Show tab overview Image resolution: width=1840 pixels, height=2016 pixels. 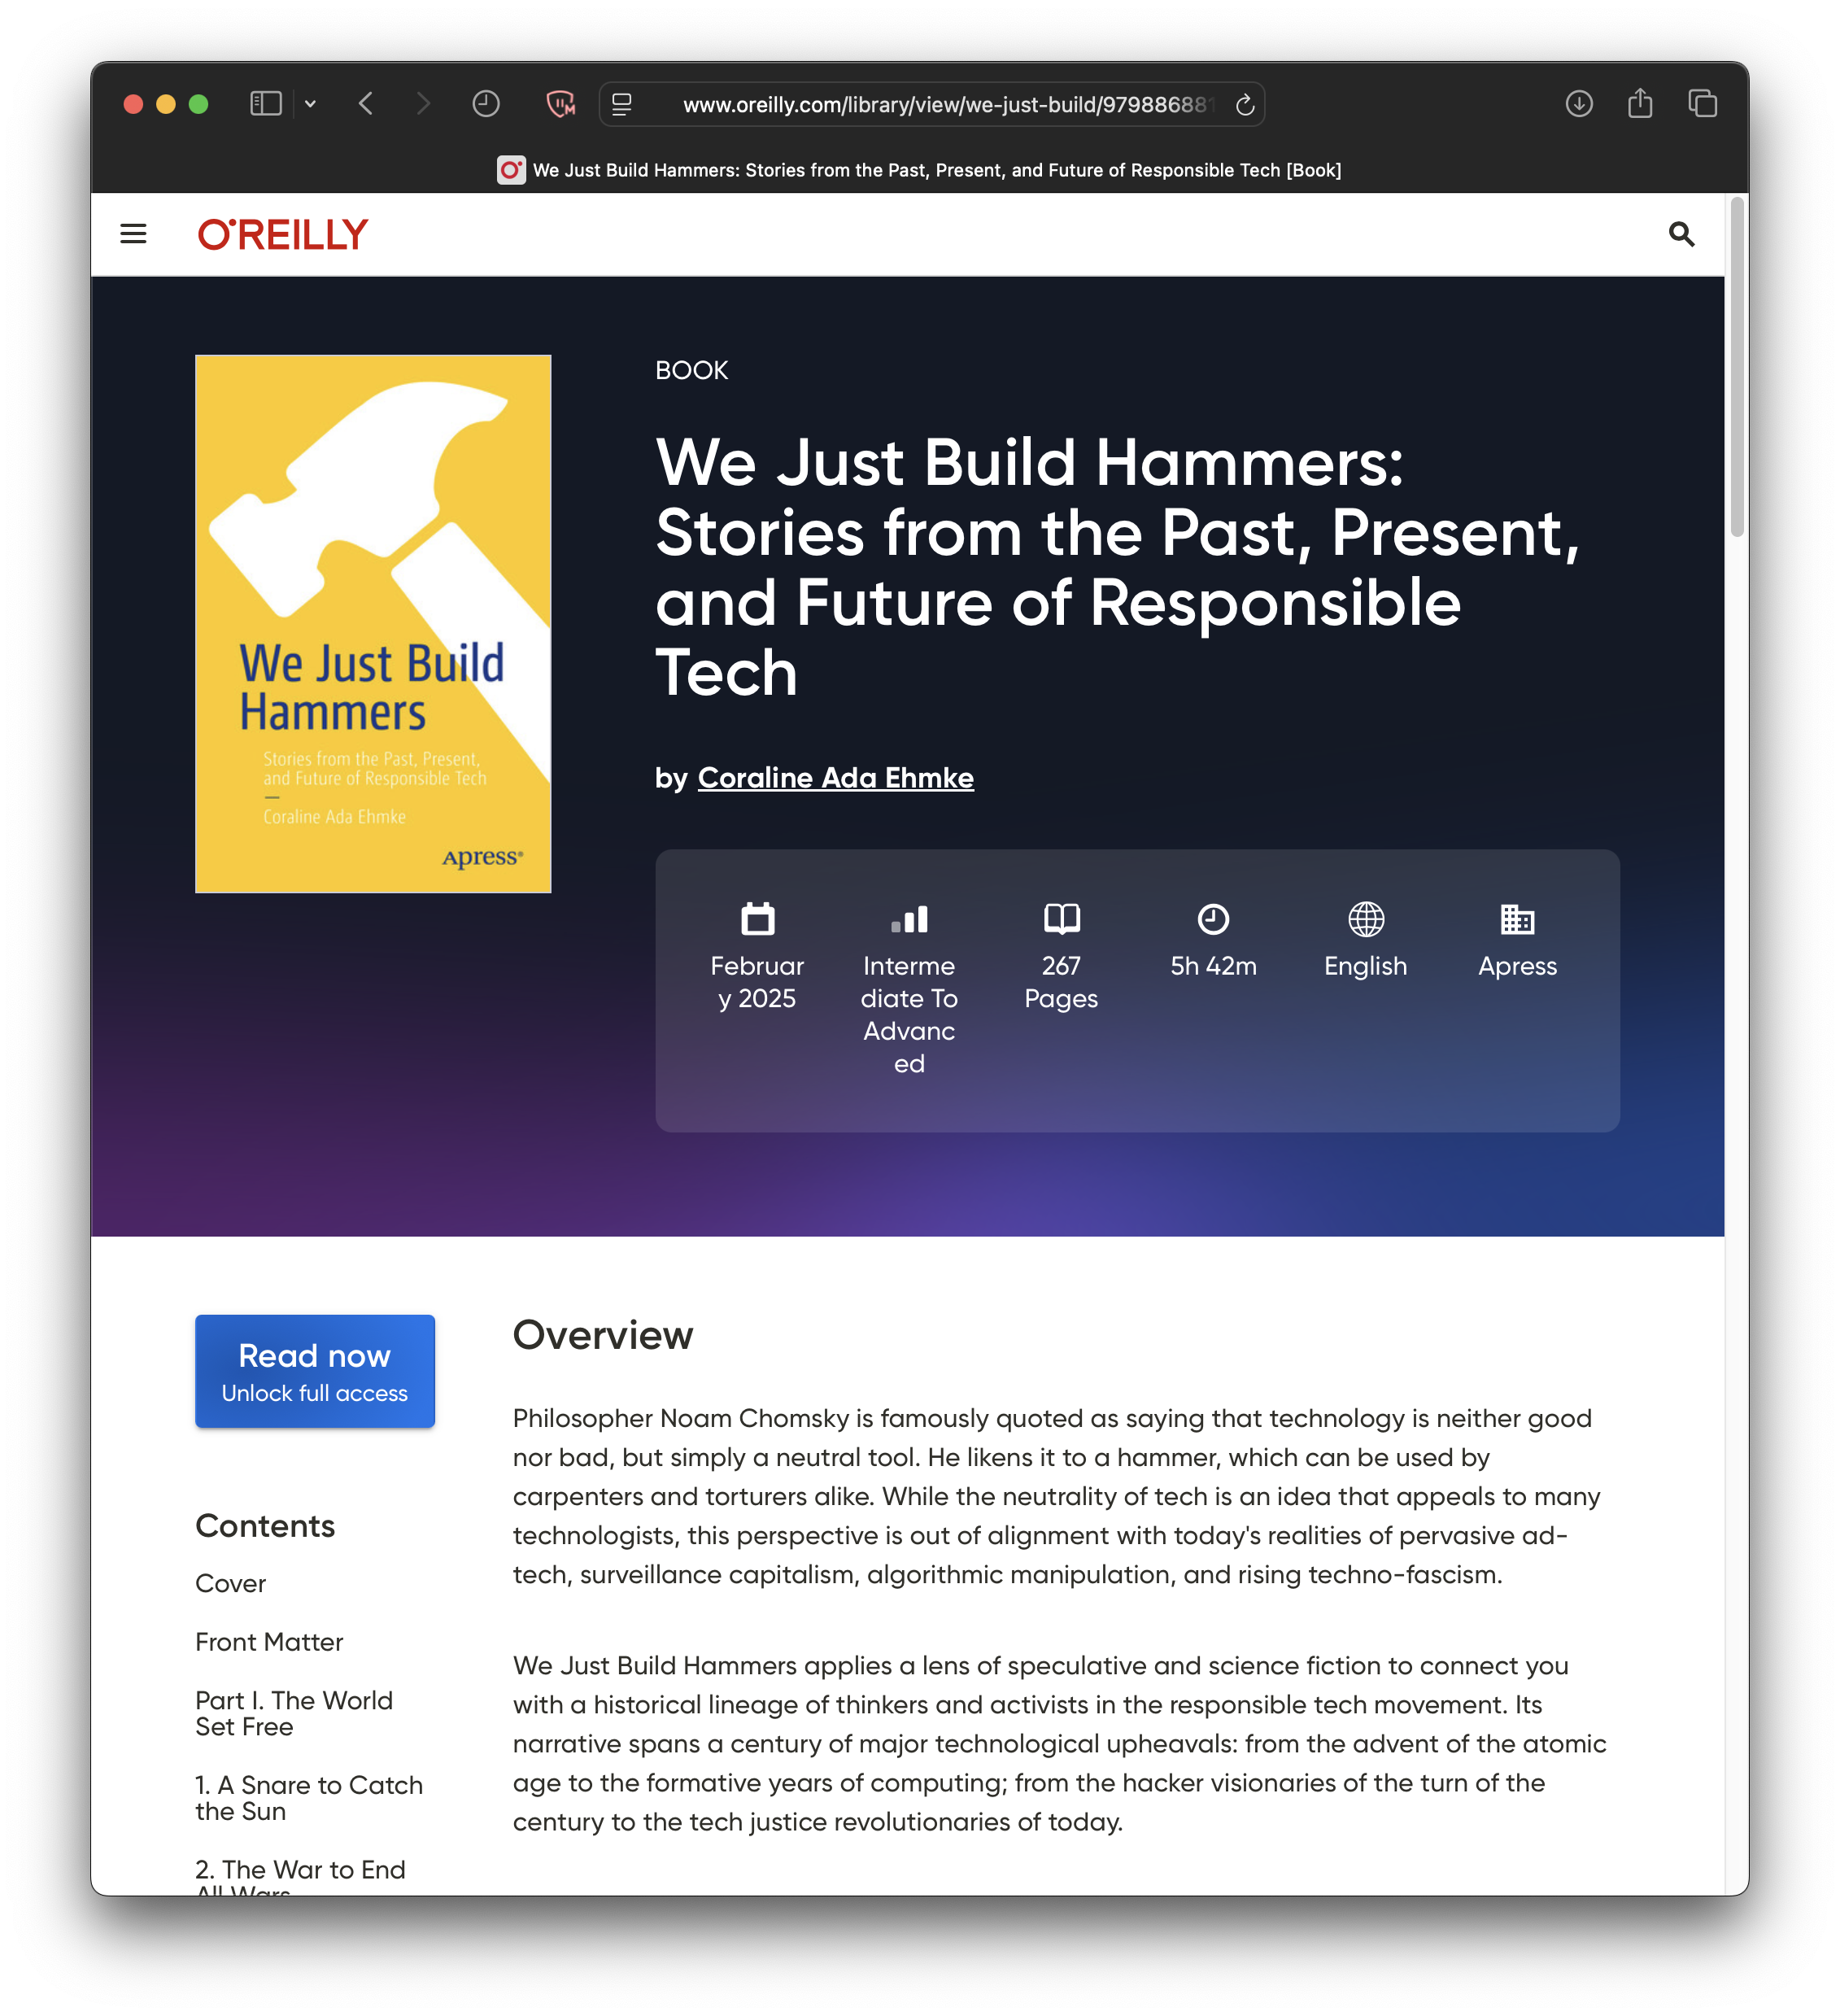coord(1702,104)
